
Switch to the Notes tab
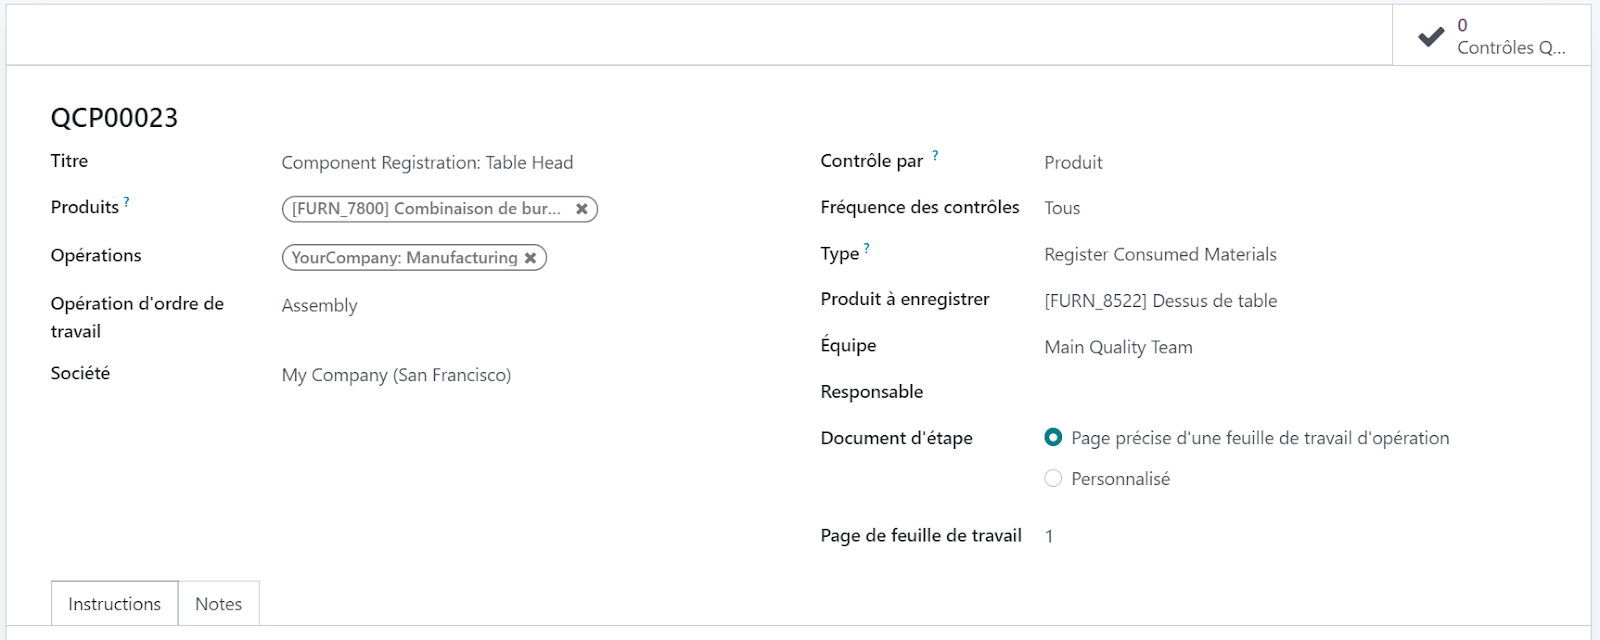tap(218, 604)
